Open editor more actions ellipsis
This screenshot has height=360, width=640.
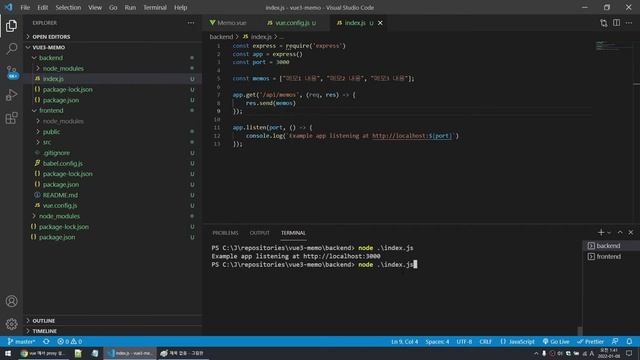click(x=629, y=23)
